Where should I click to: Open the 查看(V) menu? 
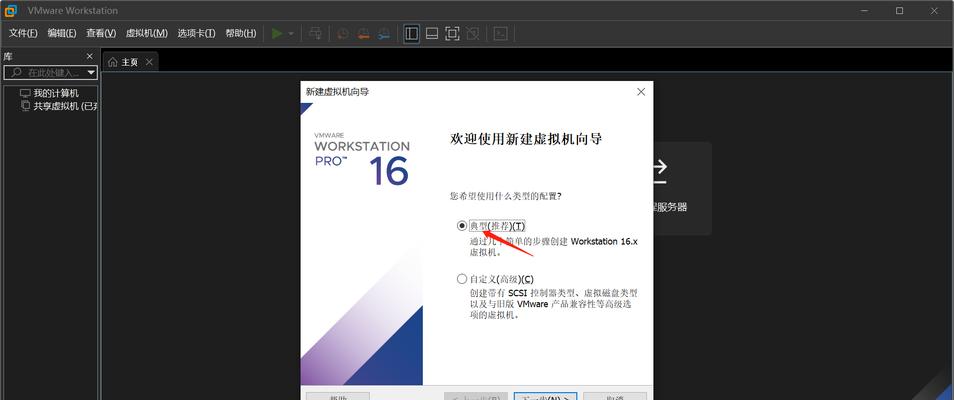click(x=101, y=33)
